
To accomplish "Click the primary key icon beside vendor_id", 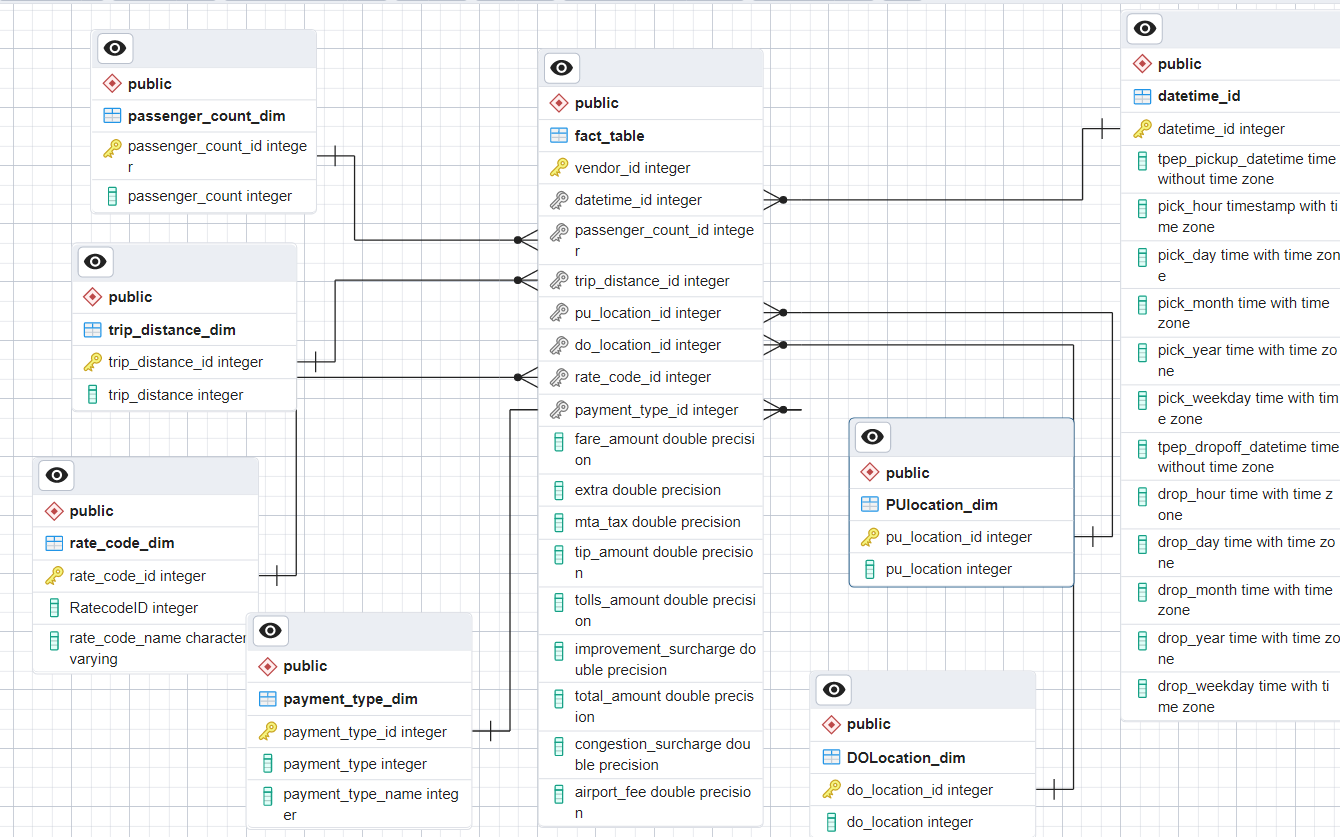I will pos(558,167).
